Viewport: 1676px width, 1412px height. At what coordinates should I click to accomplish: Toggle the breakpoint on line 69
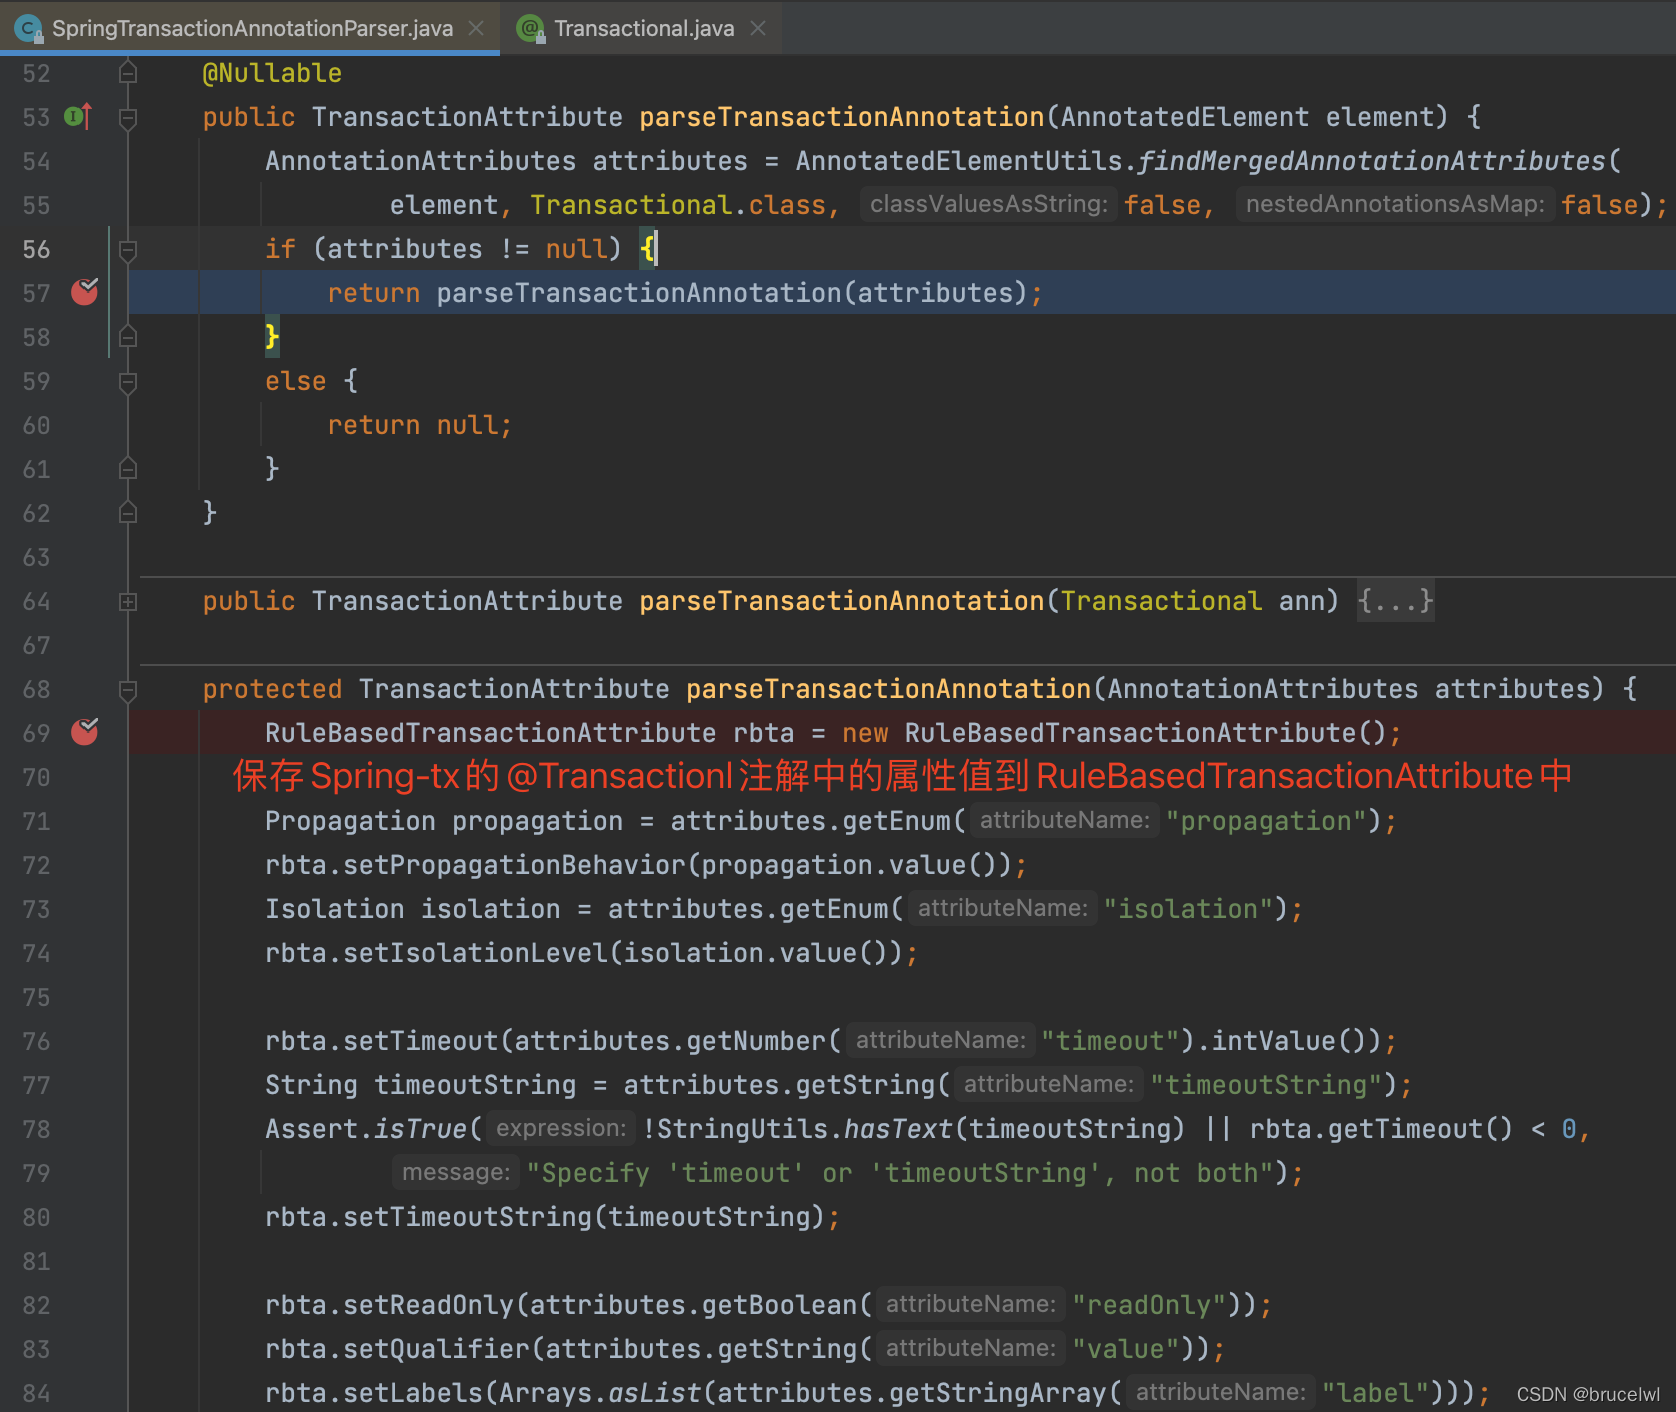[85, 732]
